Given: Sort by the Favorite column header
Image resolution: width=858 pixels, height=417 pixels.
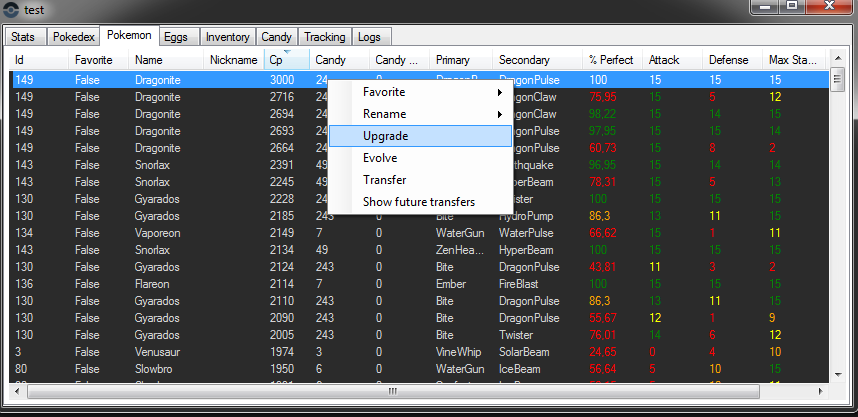Looking at the screenshot, I should (x=98, y=60).
